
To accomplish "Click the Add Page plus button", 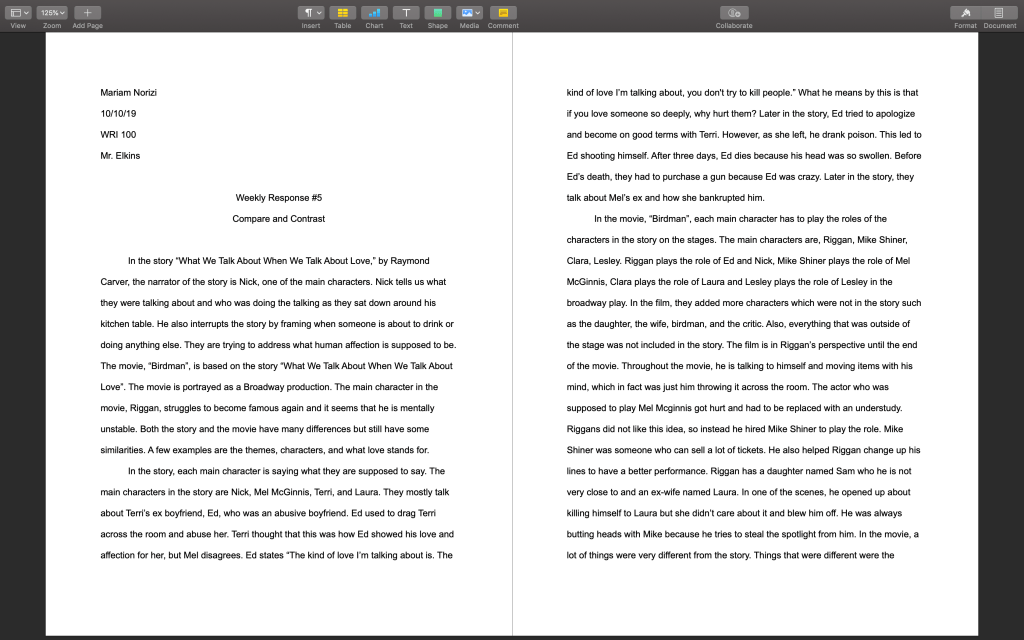I will [87, 13].
